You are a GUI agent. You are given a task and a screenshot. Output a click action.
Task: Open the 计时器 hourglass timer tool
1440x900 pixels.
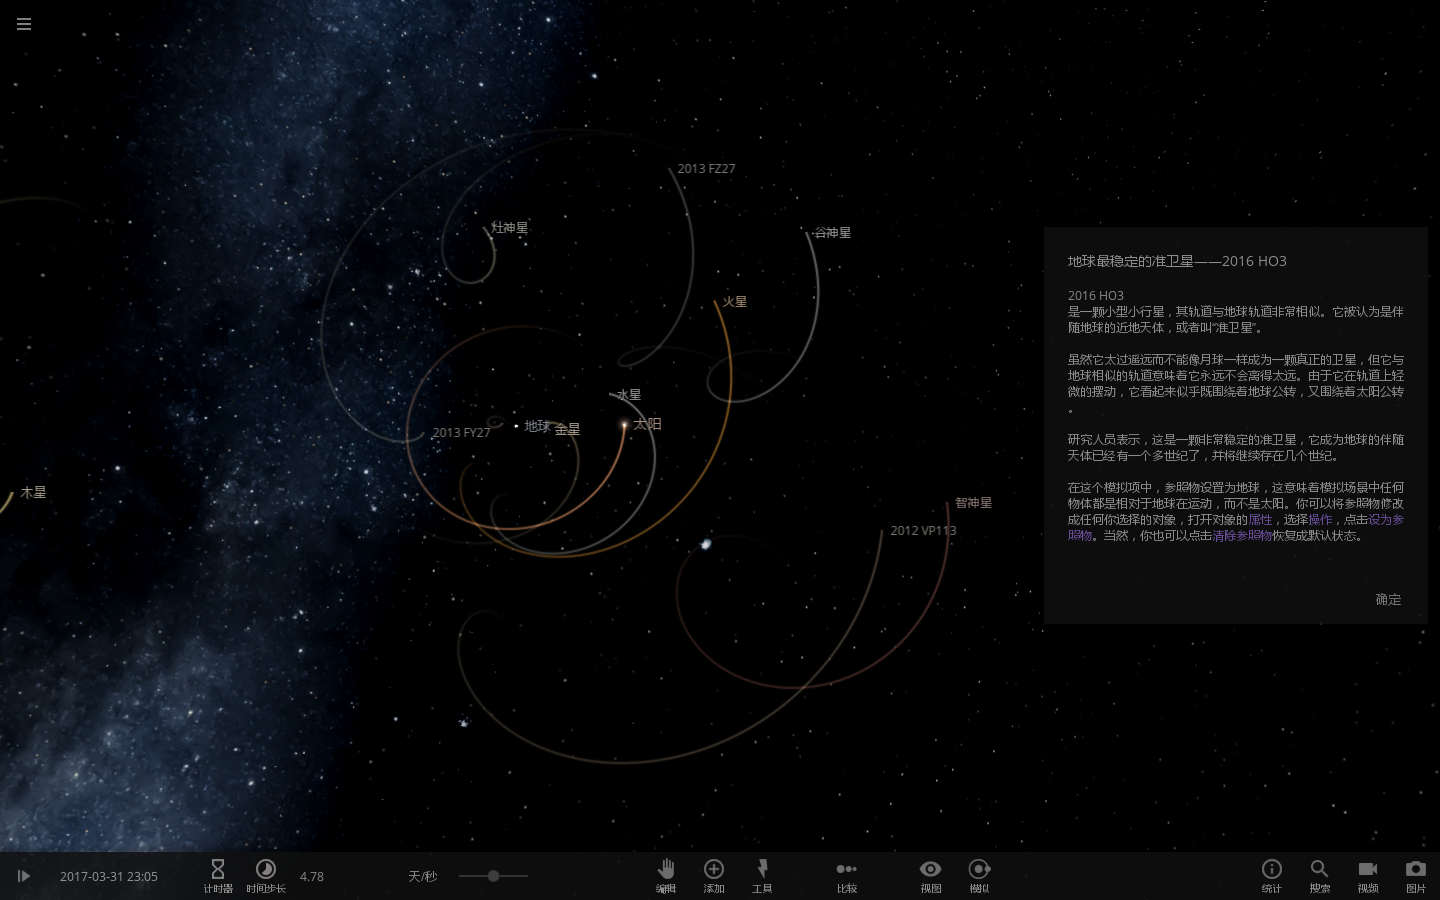tap(218, 875)
